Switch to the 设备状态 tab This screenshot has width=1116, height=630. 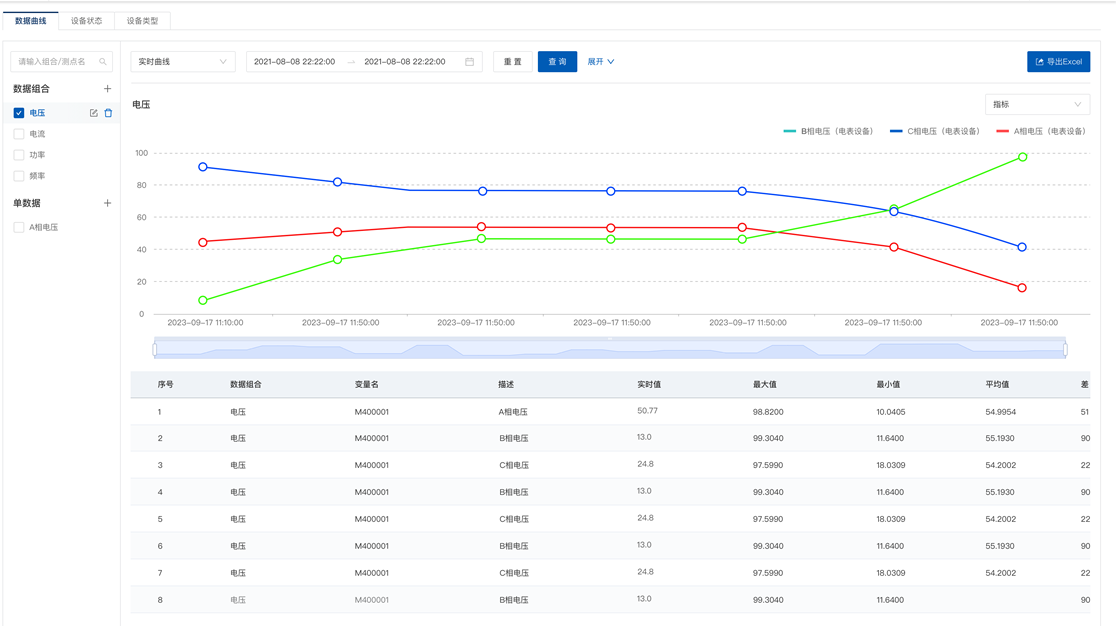(x=86, y=20)
